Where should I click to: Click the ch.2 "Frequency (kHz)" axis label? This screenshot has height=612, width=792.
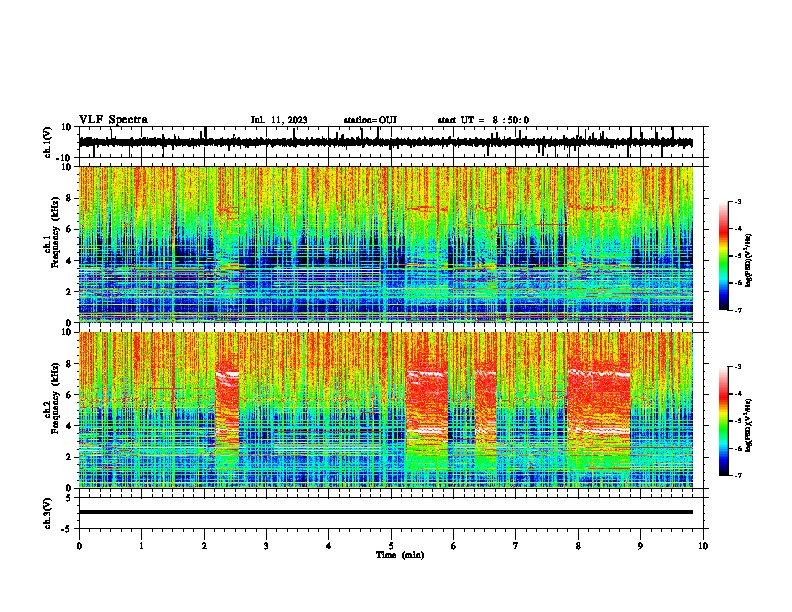click(55, 398)
